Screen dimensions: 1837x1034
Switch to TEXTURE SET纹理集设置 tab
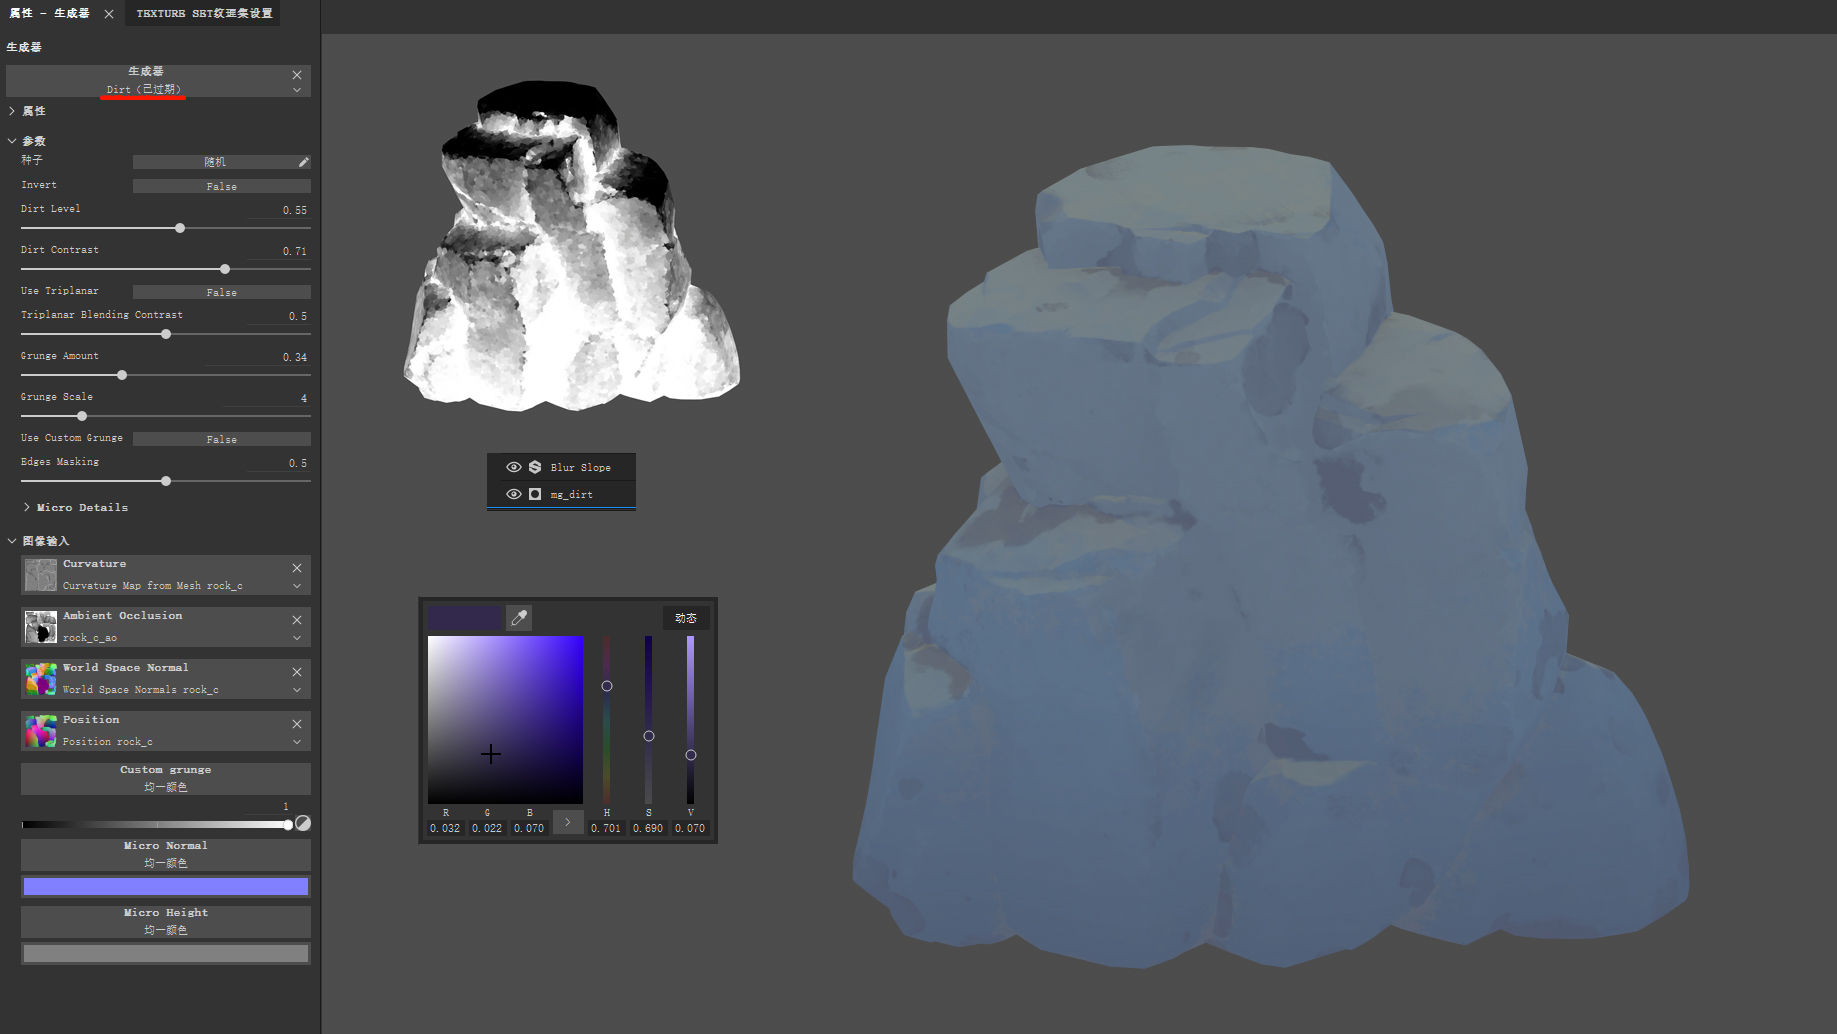(204, 13)
